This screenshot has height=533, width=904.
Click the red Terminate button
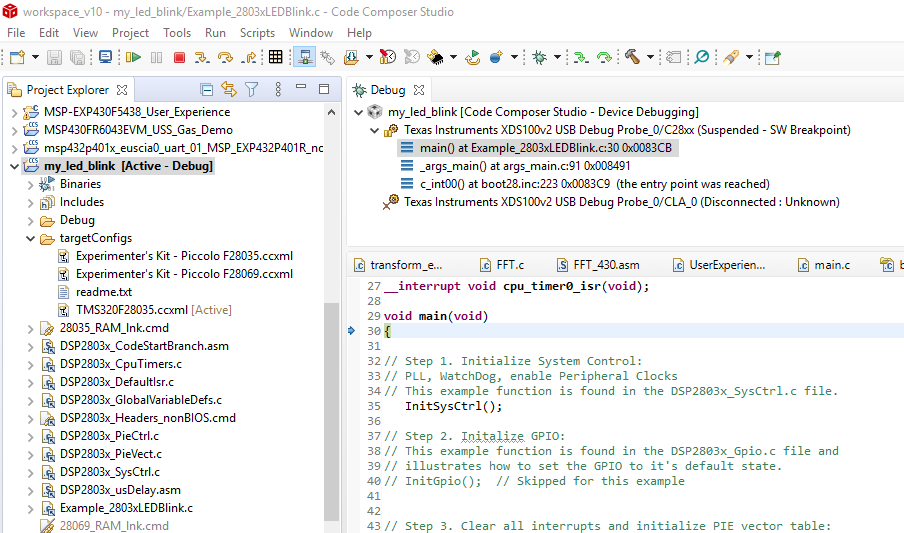coord(179,57)
